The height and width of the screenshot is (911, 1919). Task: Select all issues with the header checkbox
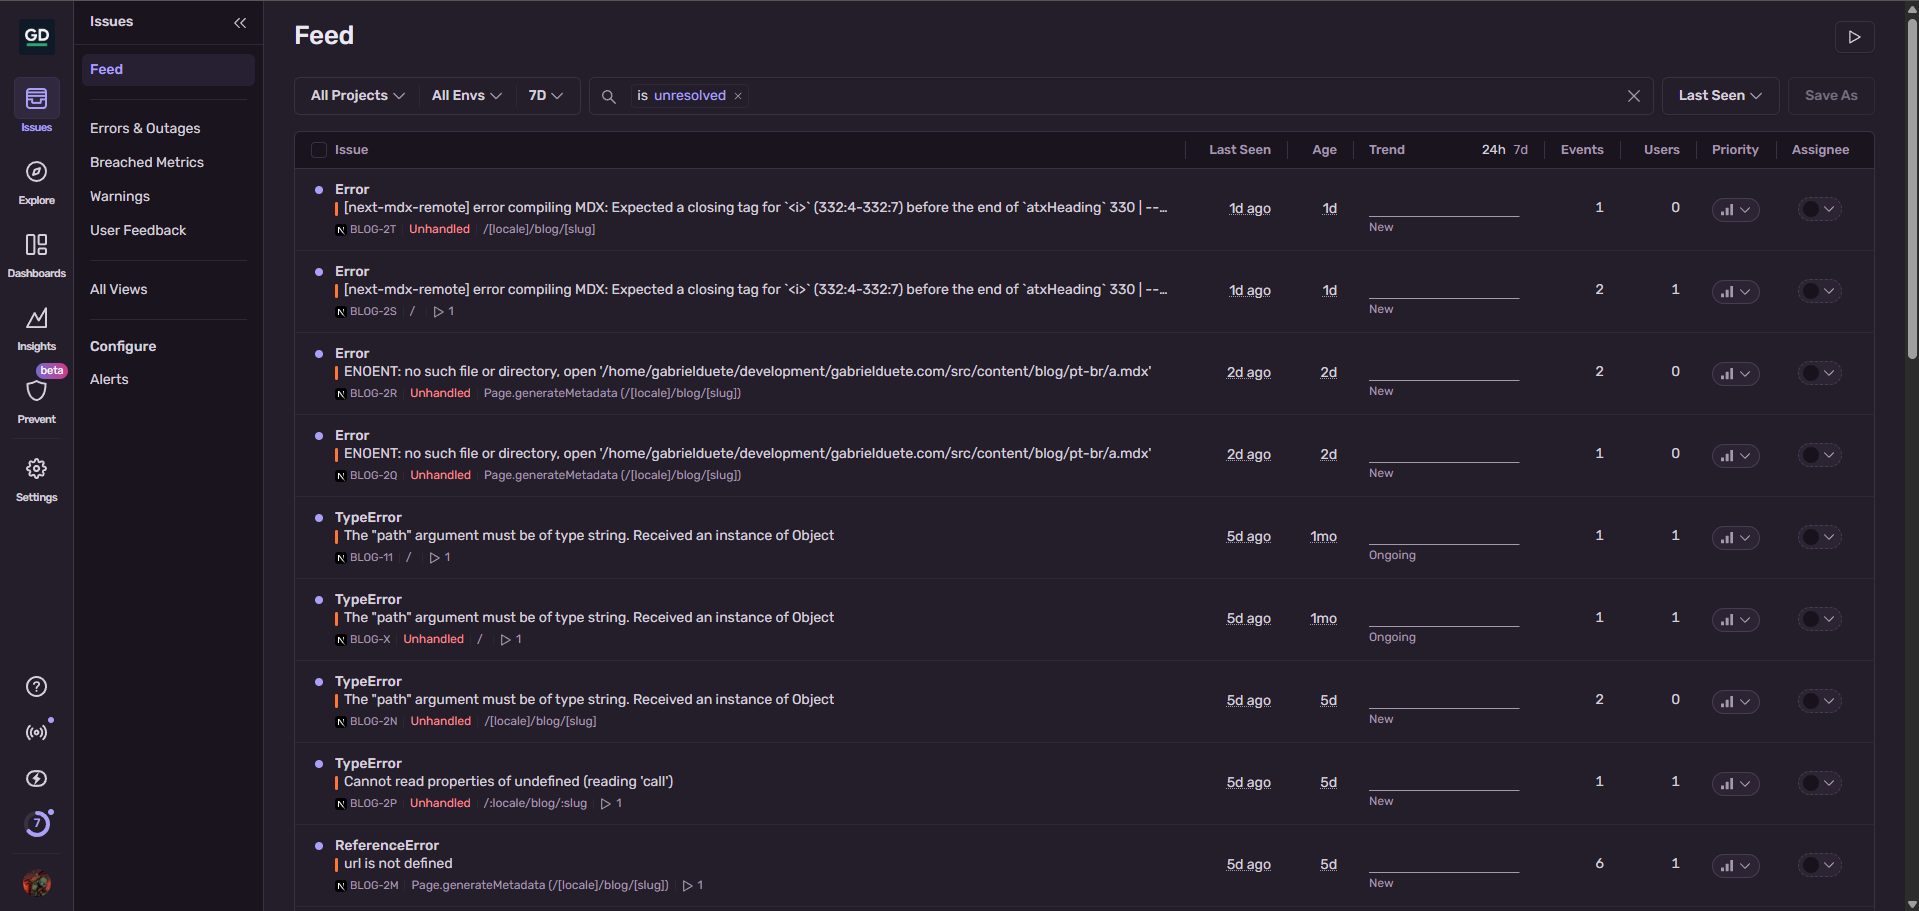[318, 149]
